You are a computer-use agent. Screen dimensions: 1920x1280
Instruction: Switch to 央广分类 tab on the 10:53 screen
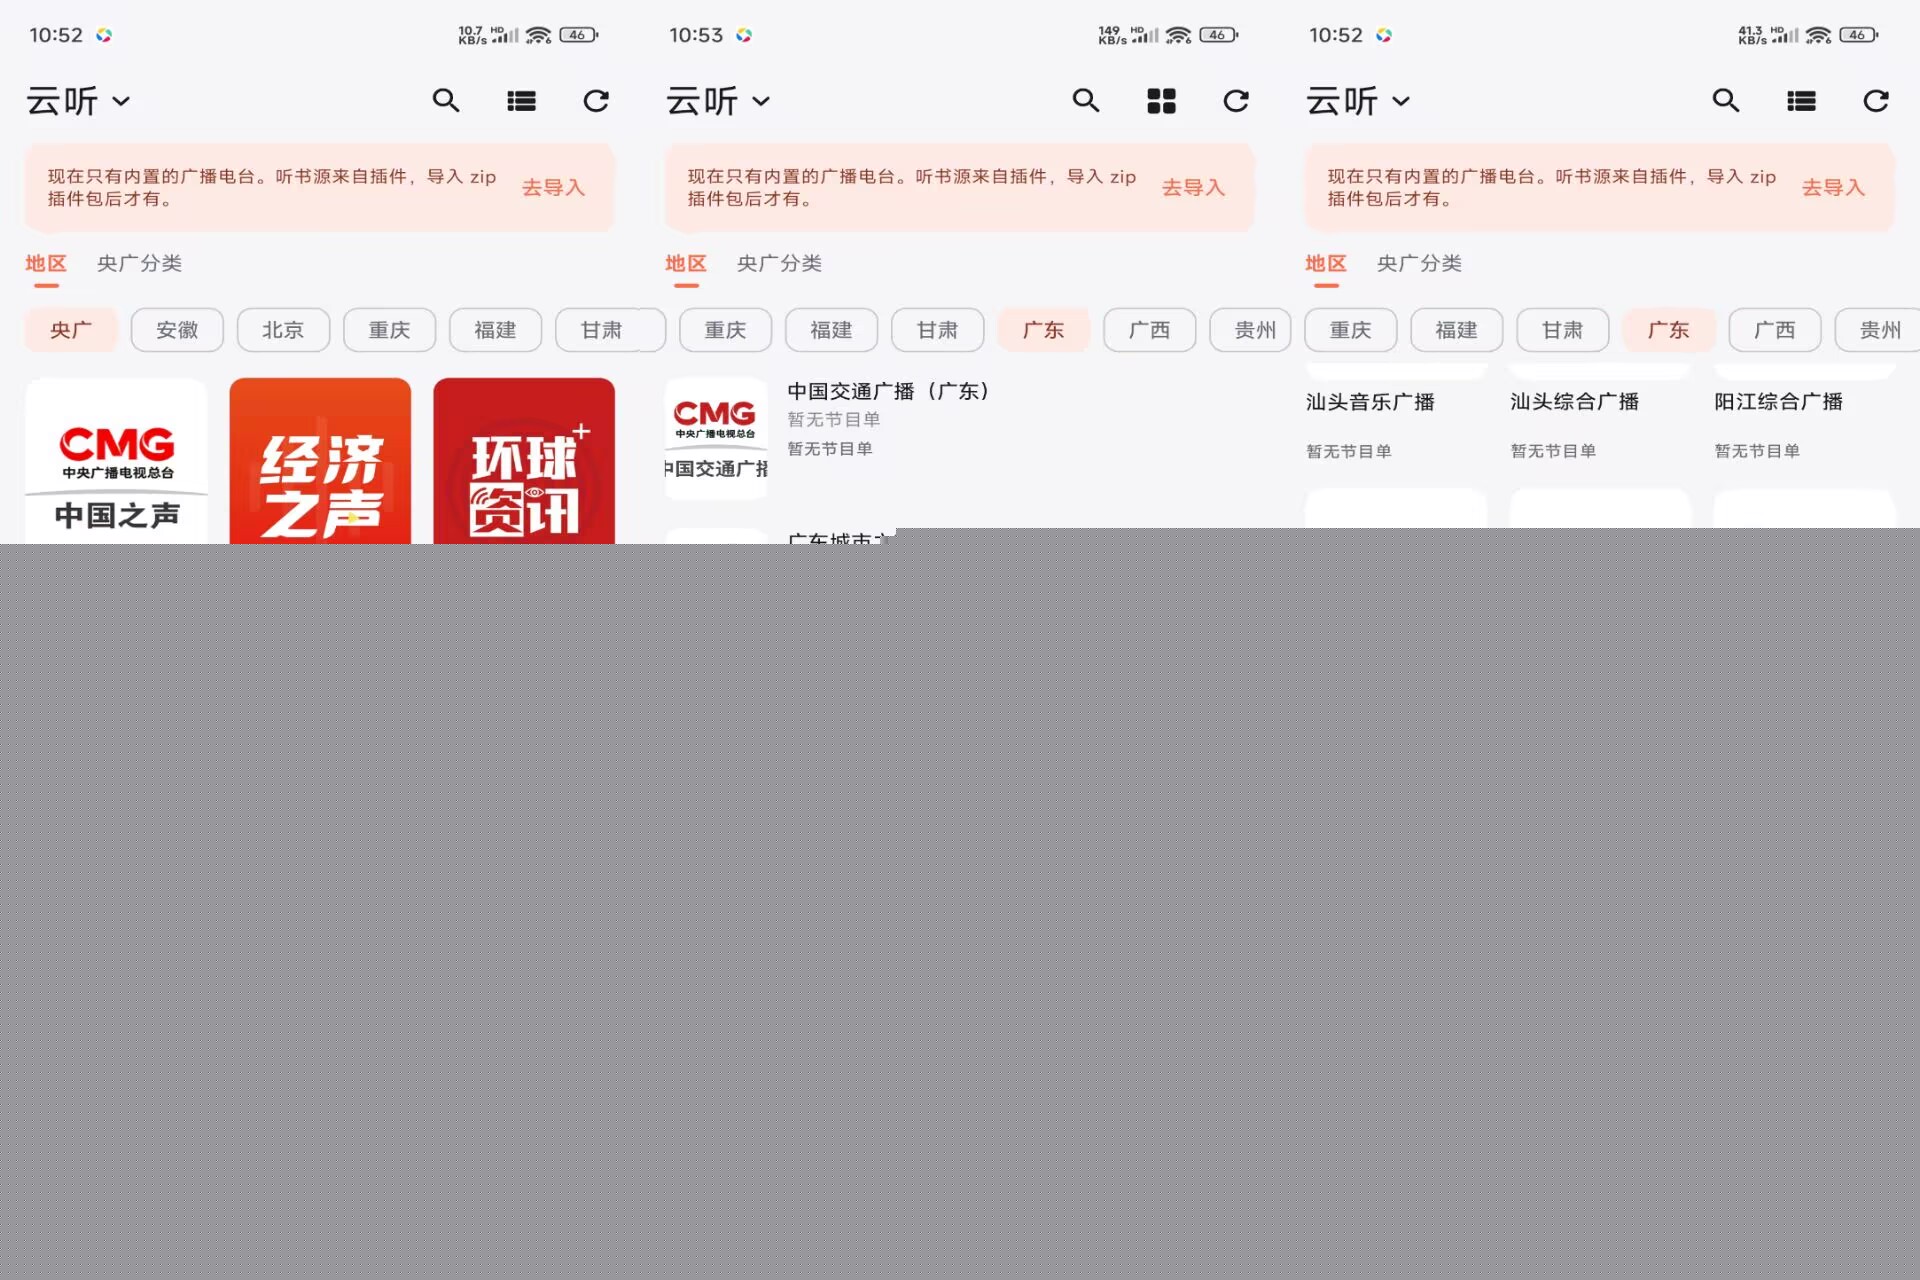tap(779, 264)
